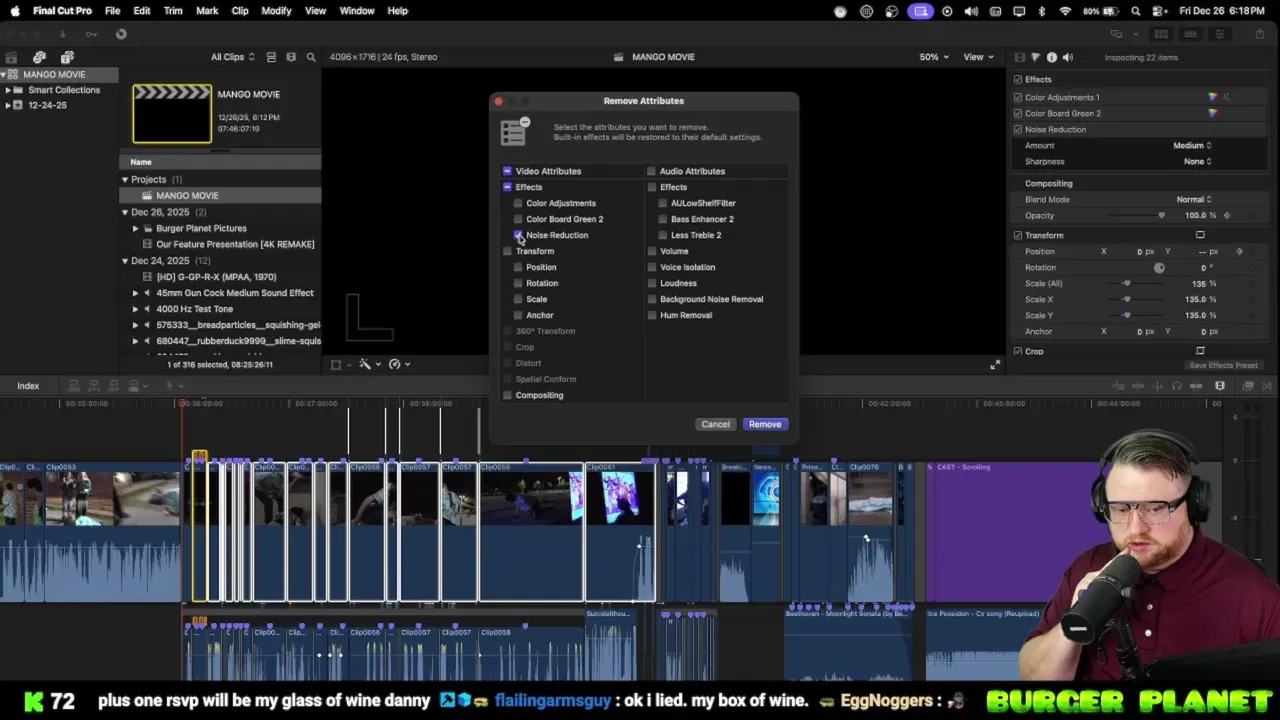Open the Mark menu

207,11
